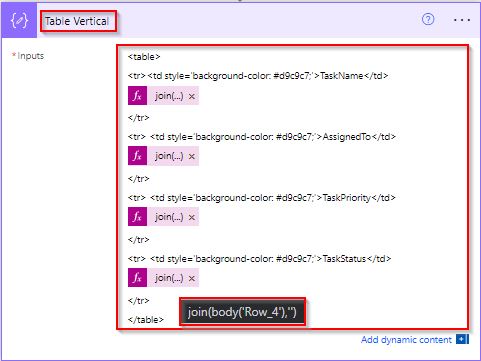Click the Add dynamic content link
This screenshot has width=481, height=361.
[x=406, y=340]
